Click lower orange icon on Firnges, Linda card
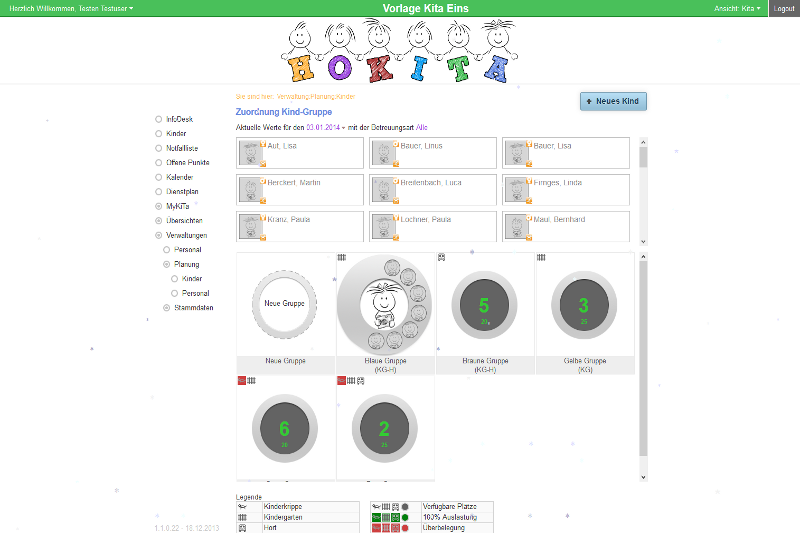This screenshot has width=800, height=533. pos(529,200)
